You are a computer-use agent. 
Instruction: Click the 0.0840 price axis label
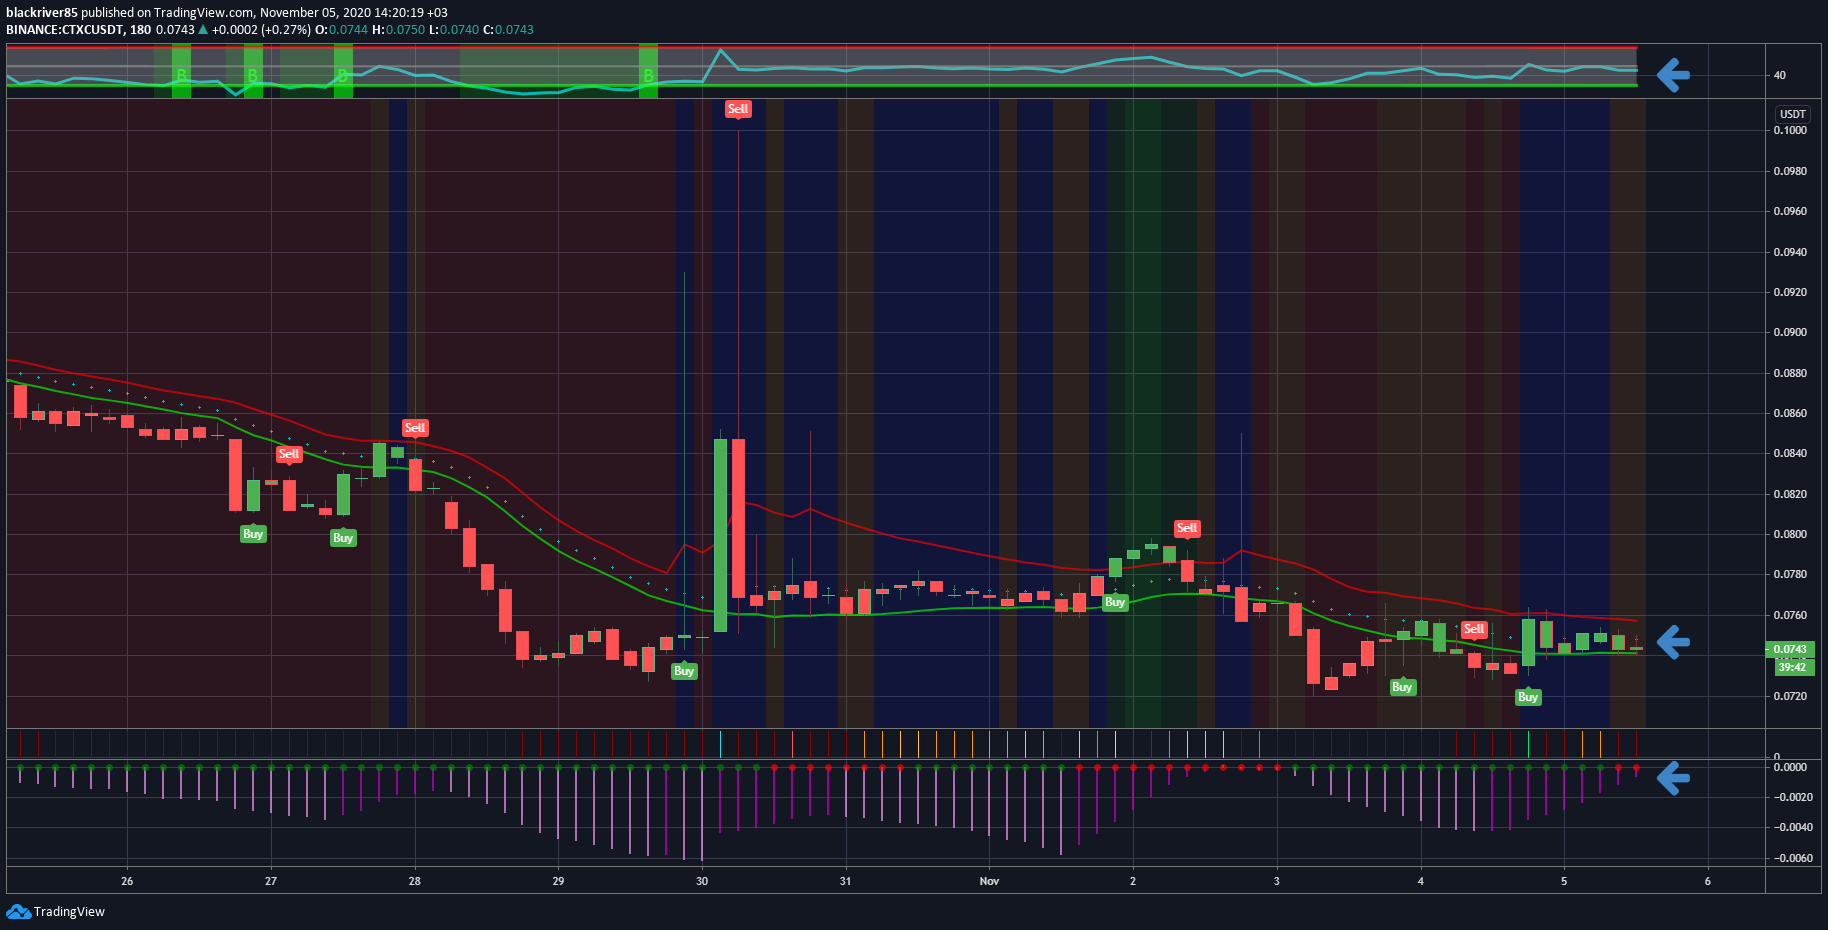[1791, 453]
